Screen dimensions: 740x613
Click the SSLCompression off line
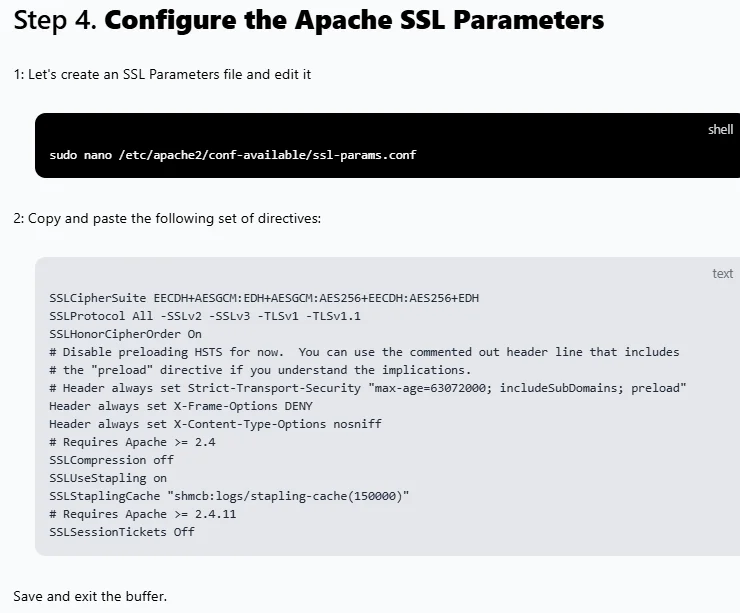click(x=111, y=460)
